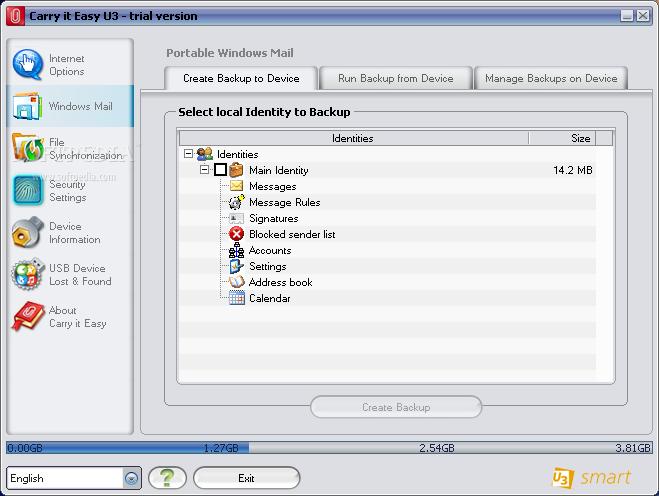The height and width of the screenshot is (496, 659).
Task: Click the Exit button
Action: [246, 478]
